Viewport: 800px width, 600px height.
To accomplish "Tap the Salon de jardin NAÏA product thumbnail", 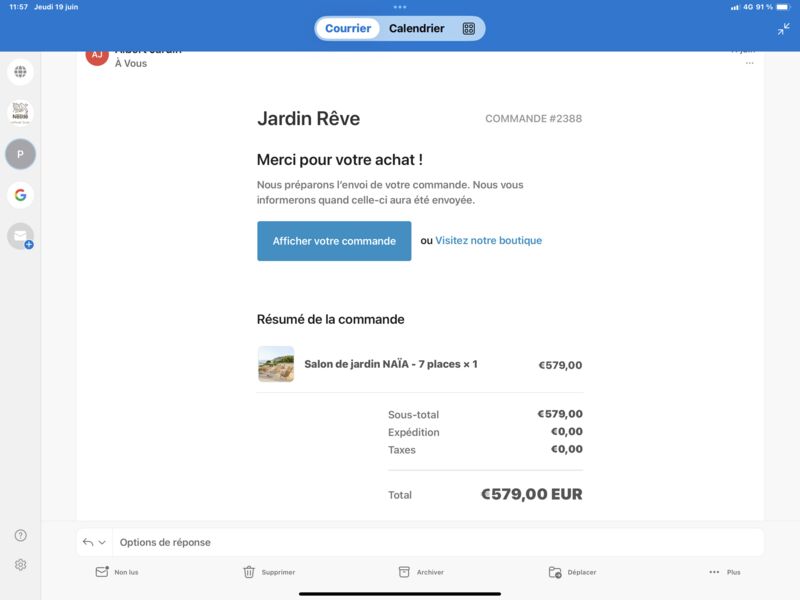I will (276, 364).
